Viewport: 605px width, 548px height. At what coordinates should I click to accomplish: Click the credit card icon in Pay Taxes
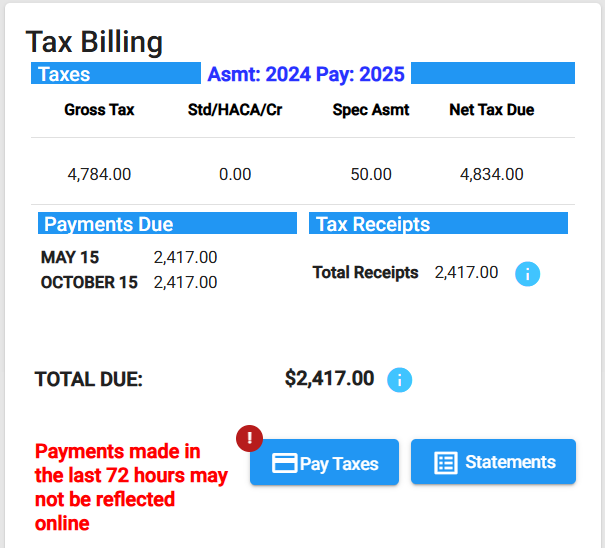click(285, 464)
